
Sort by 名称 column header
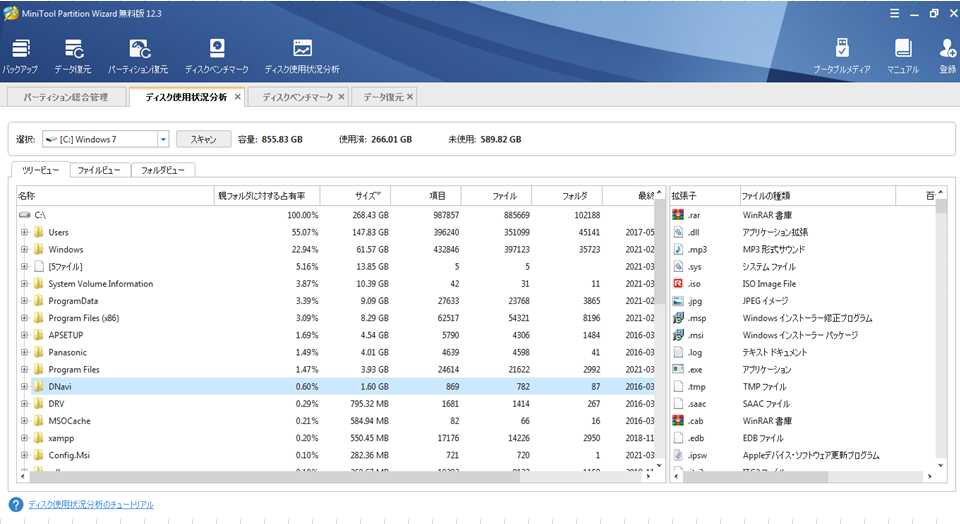[115, 196]
